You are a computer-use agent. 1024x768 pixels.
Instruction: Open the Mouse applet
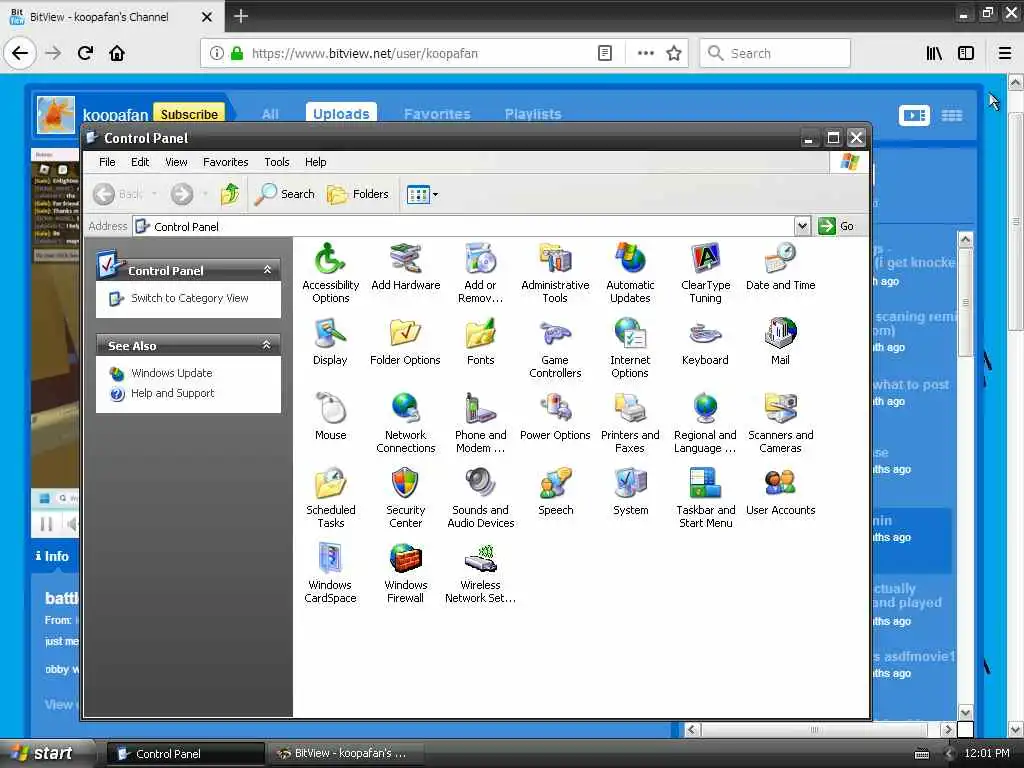coord(330,417)
